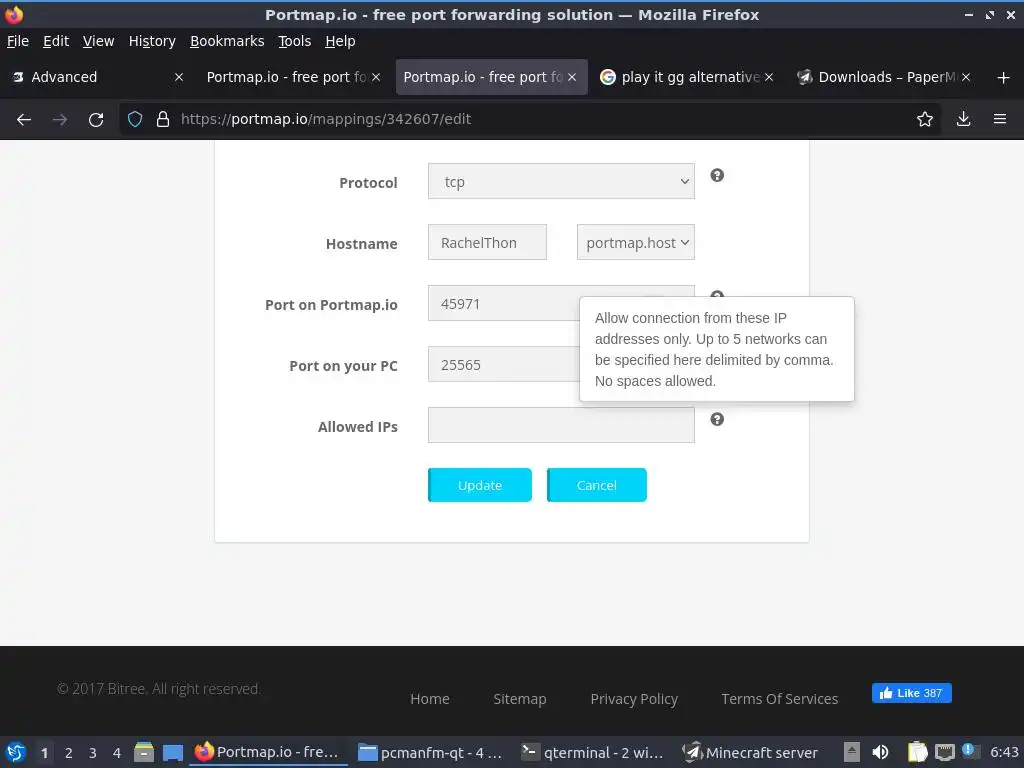
Task: Bookmark this page with the star icon
Action: (925, 119)
